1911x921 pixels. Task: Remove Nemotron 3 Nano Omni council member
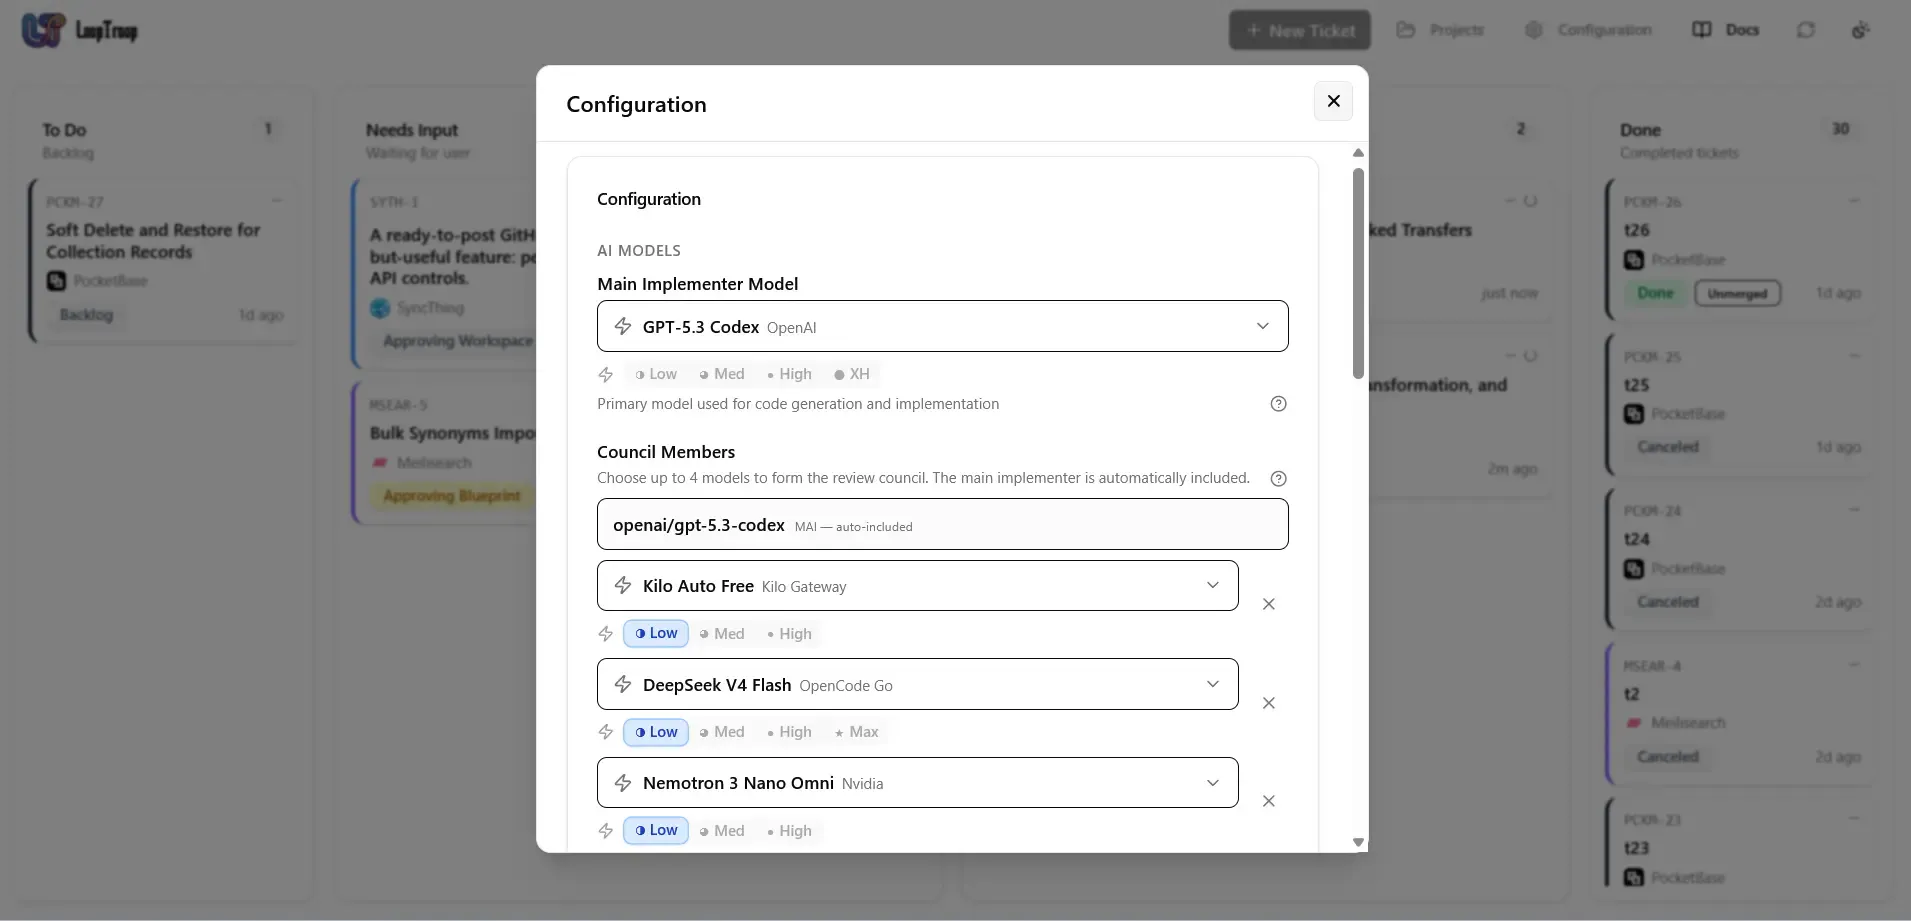click(1268, 801)
